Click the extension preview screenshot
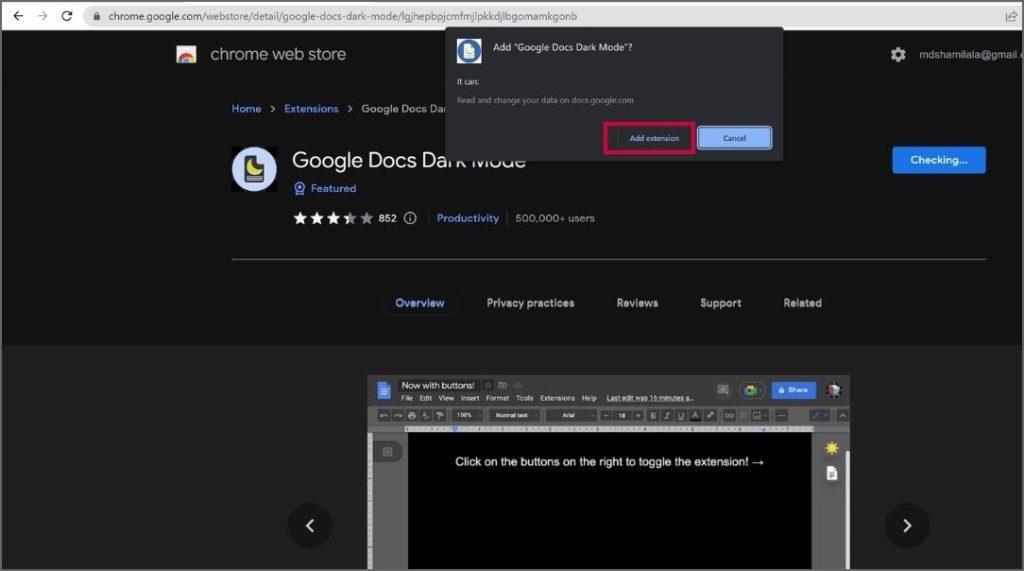The width and height of the screenshot is (1024, 571). point(608,472)
